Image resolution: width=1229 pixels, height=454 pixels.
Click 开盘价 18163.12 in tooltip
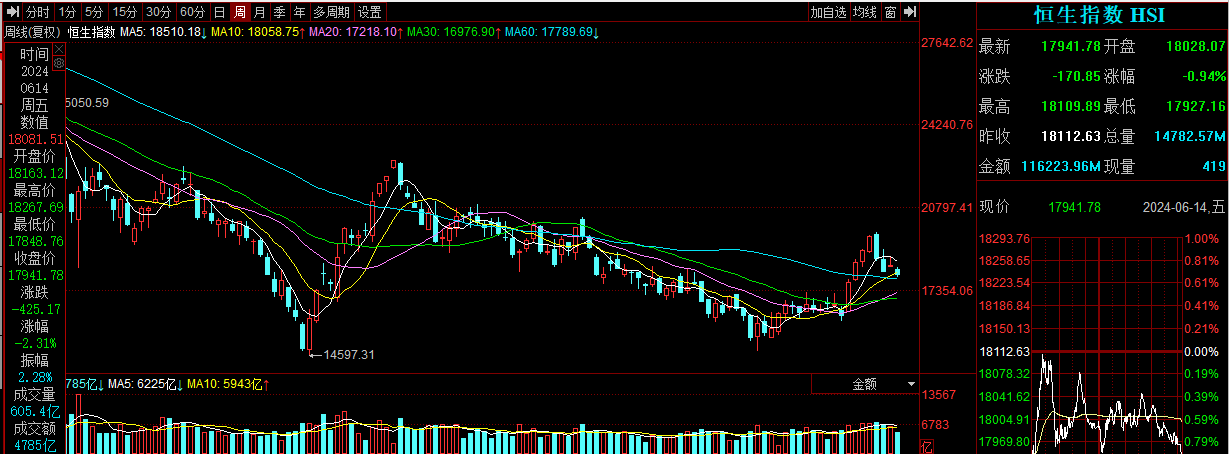point(34,172)
